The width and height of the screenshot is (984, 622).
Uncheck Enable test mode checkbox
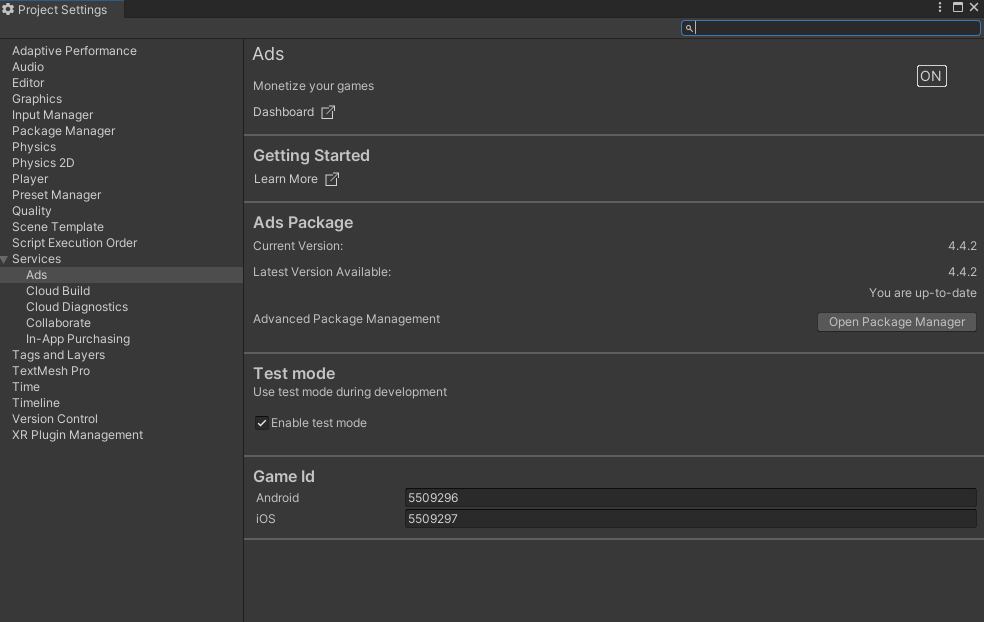[x=262, y=423]
